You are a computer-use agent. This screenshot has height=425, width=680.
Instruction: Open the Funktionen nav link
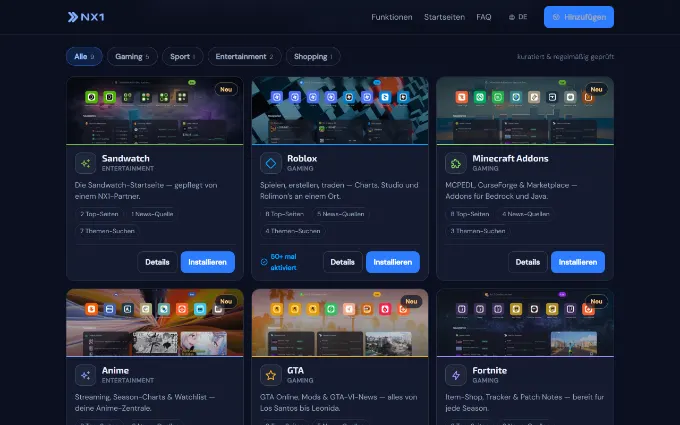click(392, 17)
